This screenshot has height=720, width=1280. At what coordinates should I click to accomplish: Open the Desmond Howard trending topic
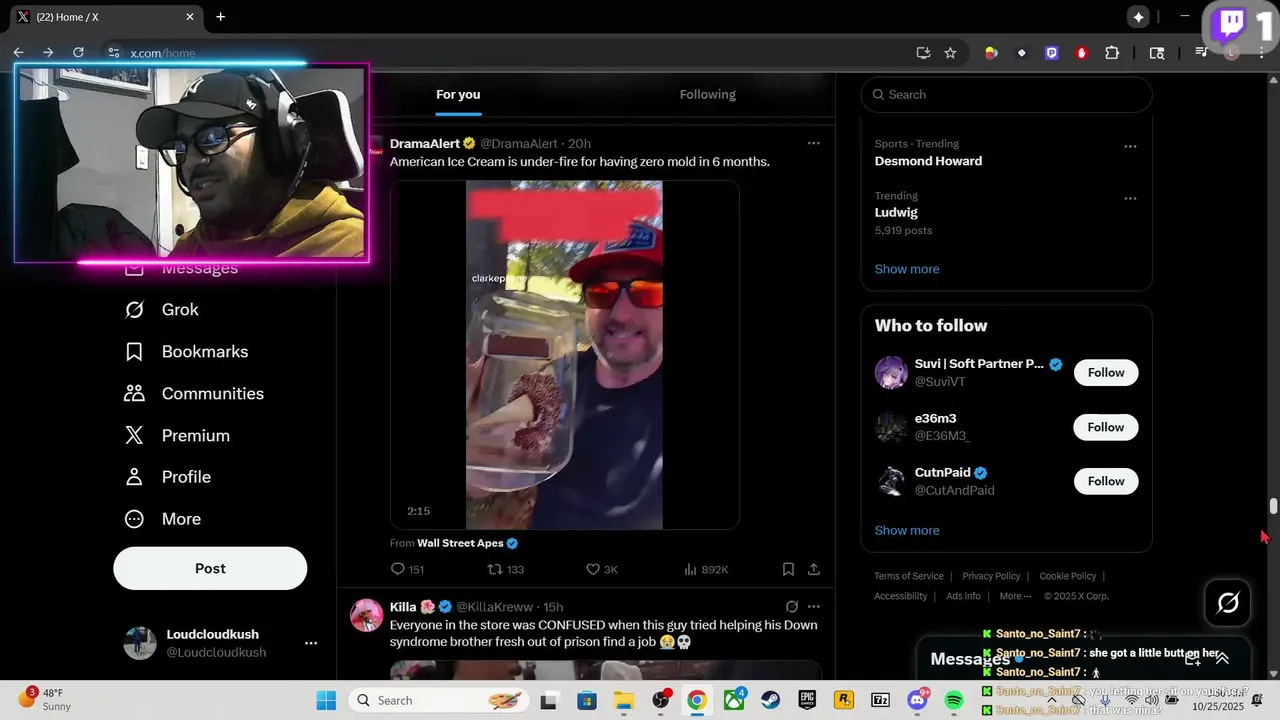(928, 161)
